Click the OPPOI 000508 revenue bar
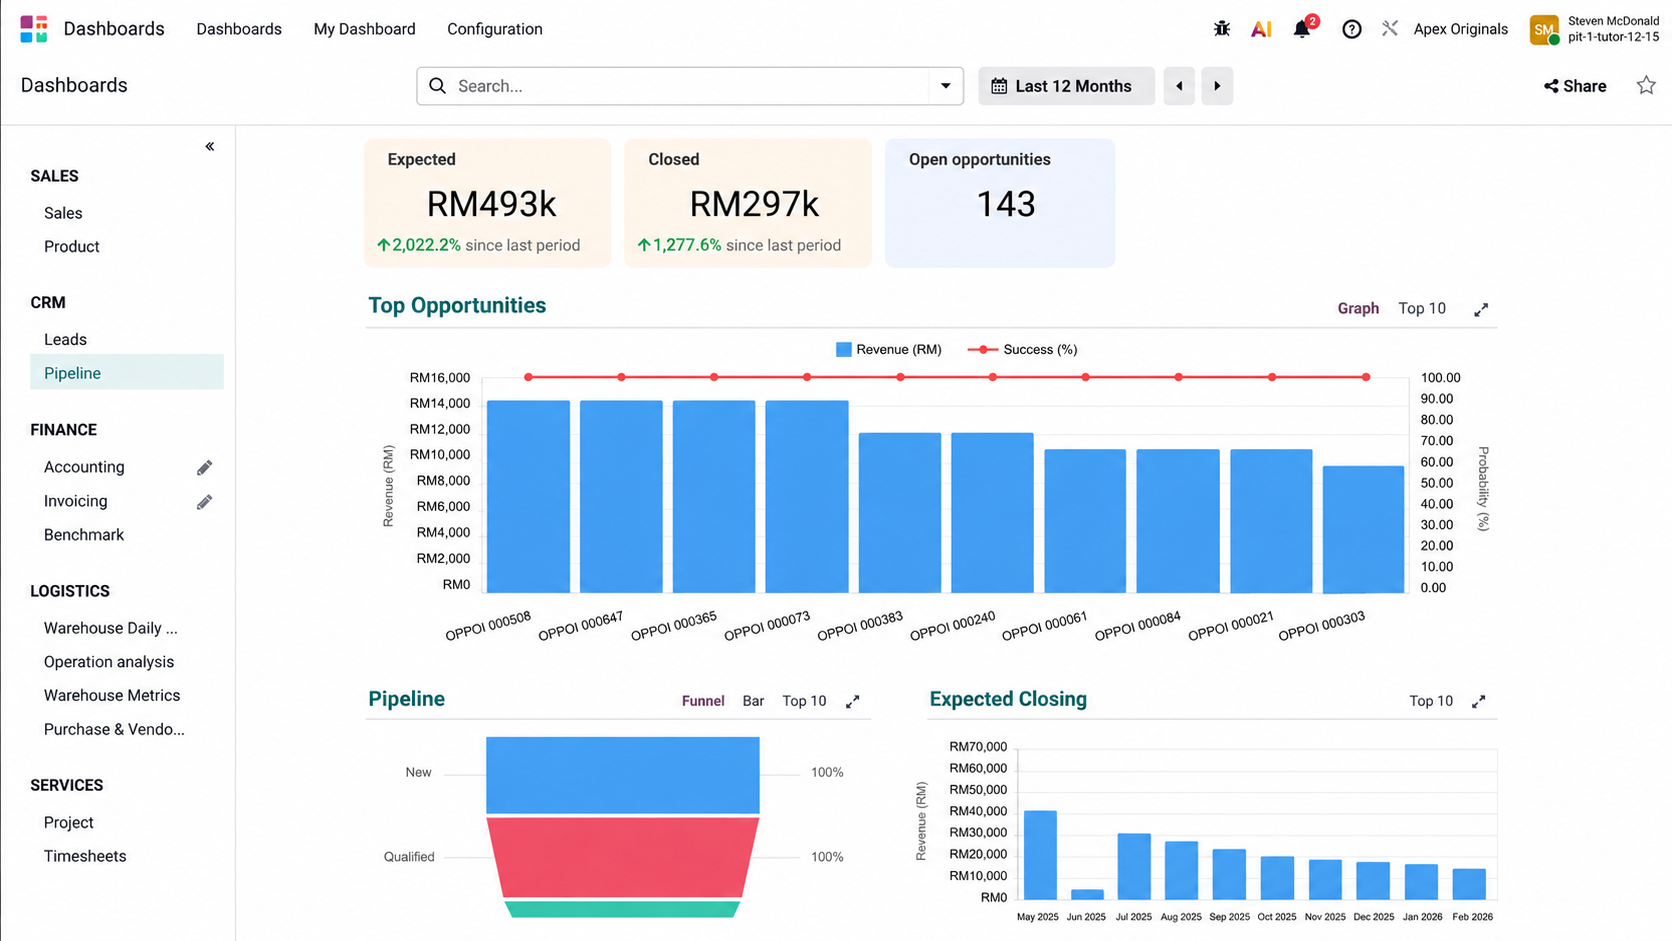Screen dimensions: 1672x941 tap(528, 497)
